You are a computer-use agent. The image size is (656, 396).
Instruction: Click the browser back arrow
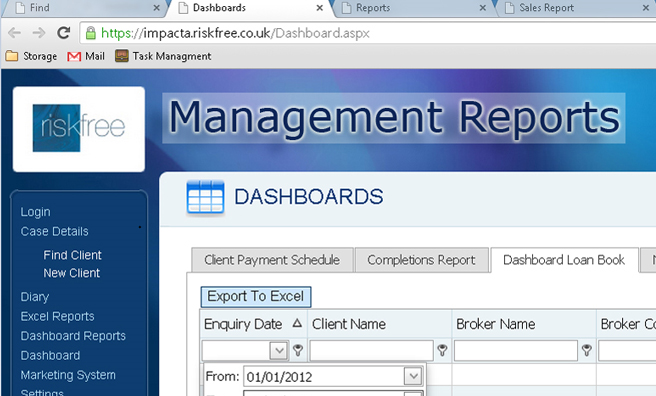click(14, 33)
